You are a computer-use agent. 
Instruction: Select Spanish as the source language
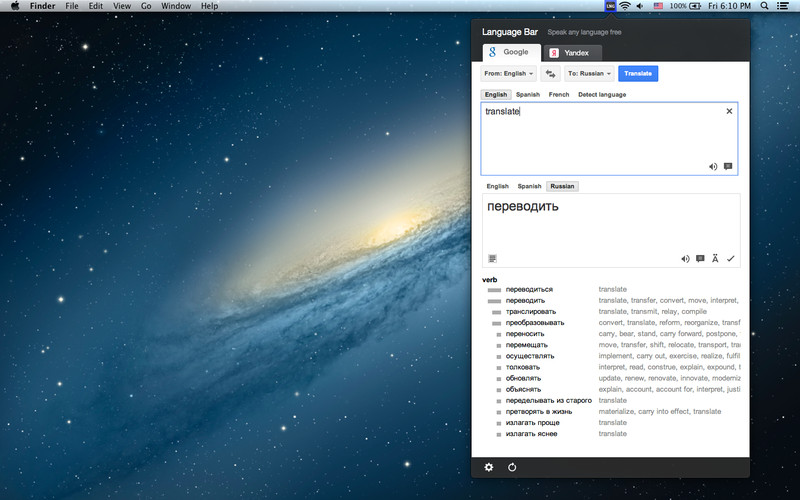(x=528, y=95)
